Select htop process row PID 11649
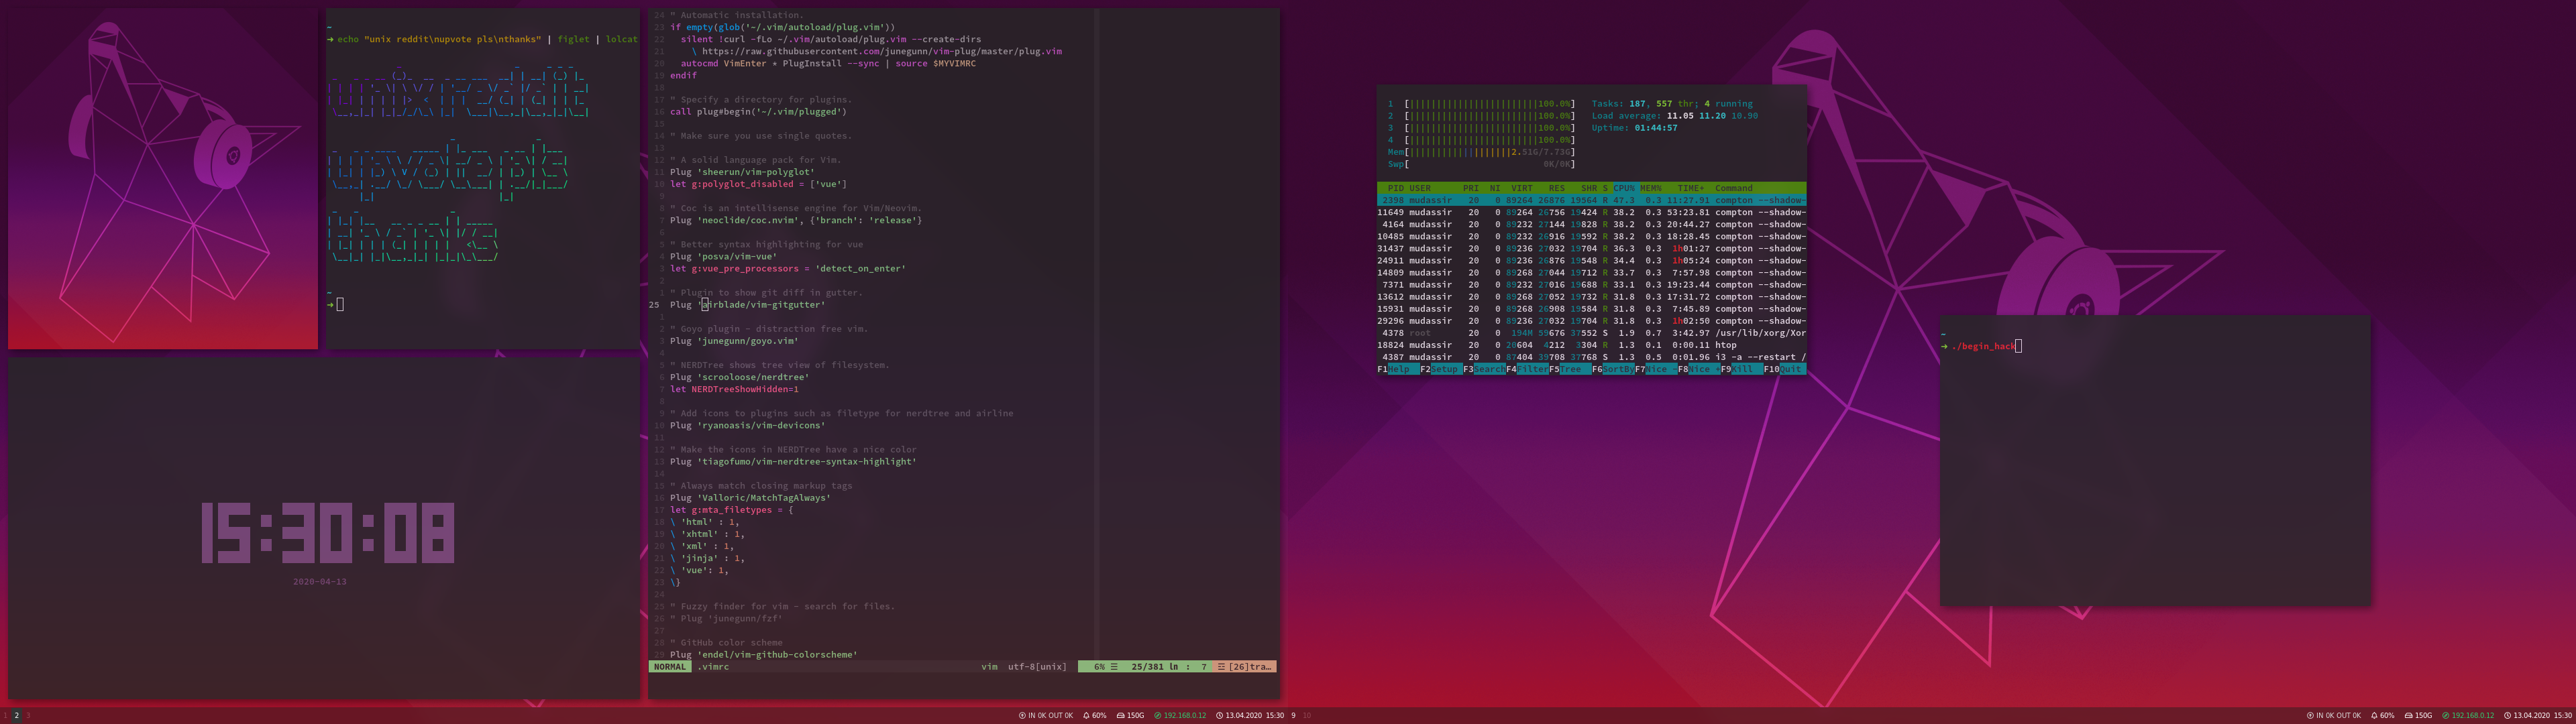2576x724 pixels. coord(1592,212)
